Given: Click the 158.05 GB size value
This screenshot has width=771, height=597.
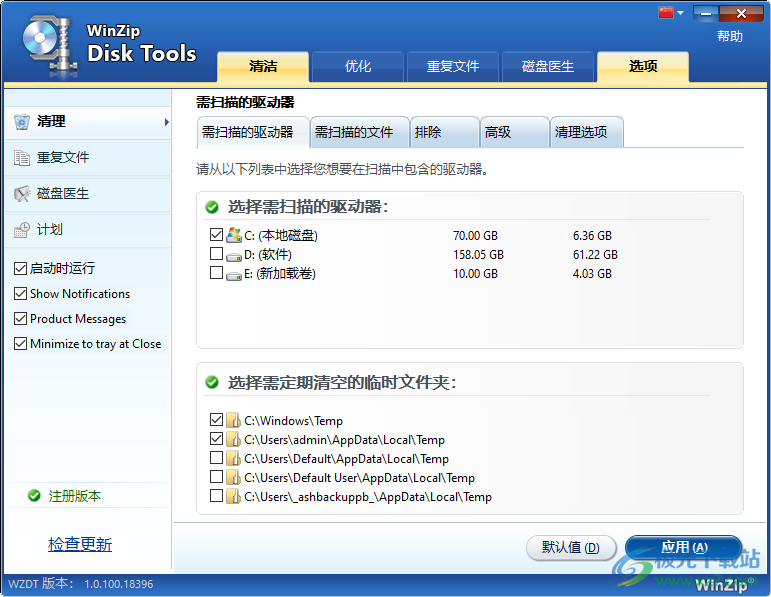Looking at the screenshot, I should [x=478, y=255].
